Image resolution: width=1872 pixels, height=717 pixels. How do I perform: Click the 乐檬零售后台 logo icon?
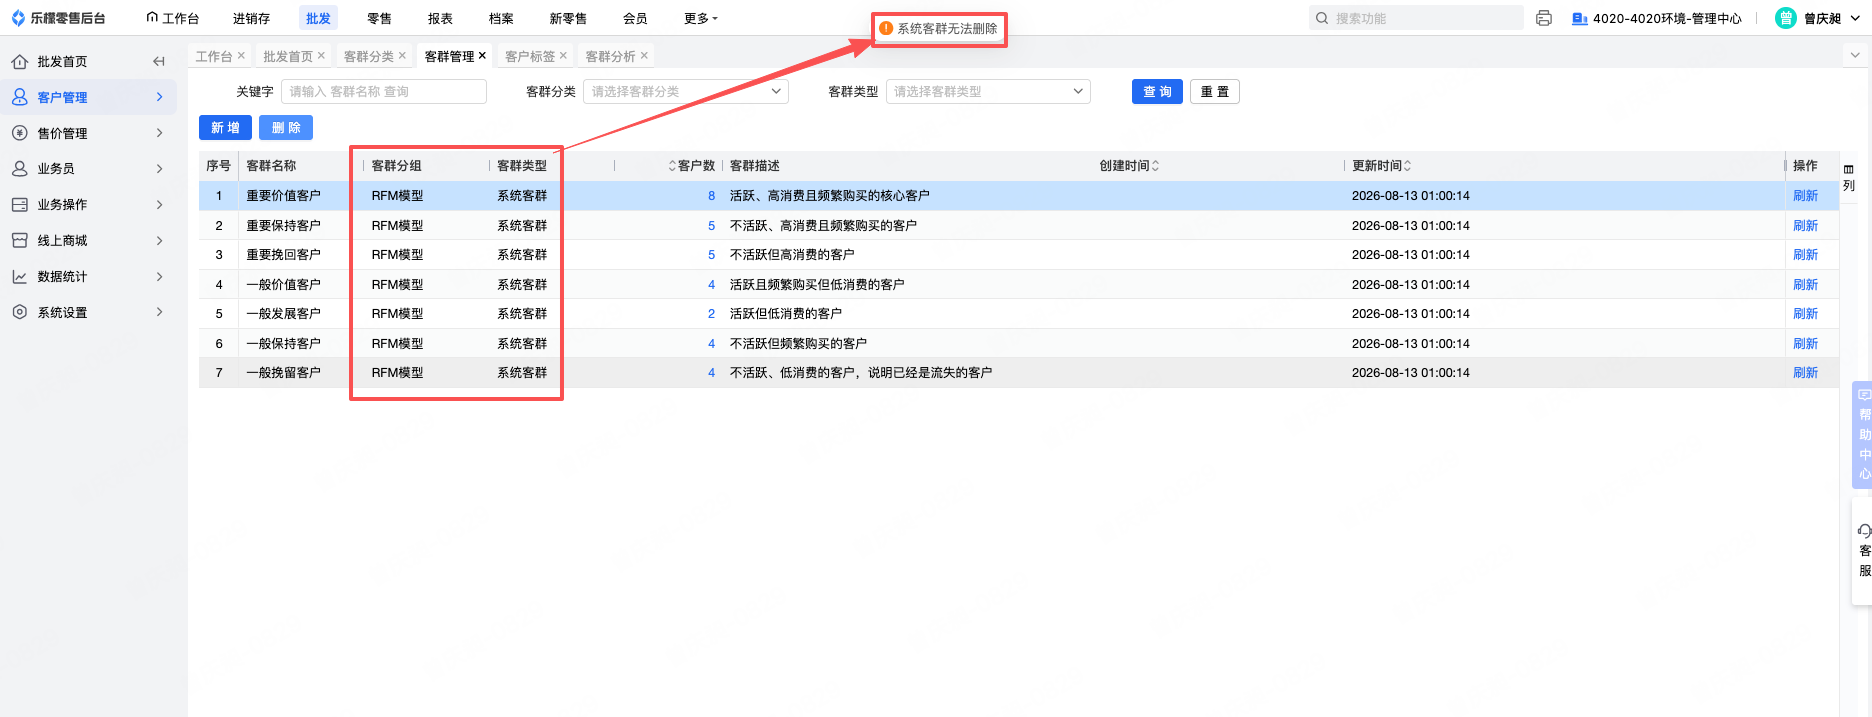tap(18, 18)
